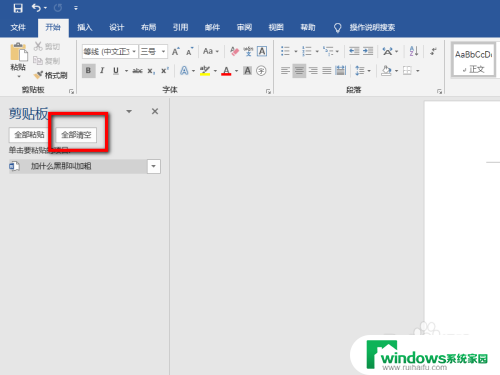Center the text alignment

299,71
